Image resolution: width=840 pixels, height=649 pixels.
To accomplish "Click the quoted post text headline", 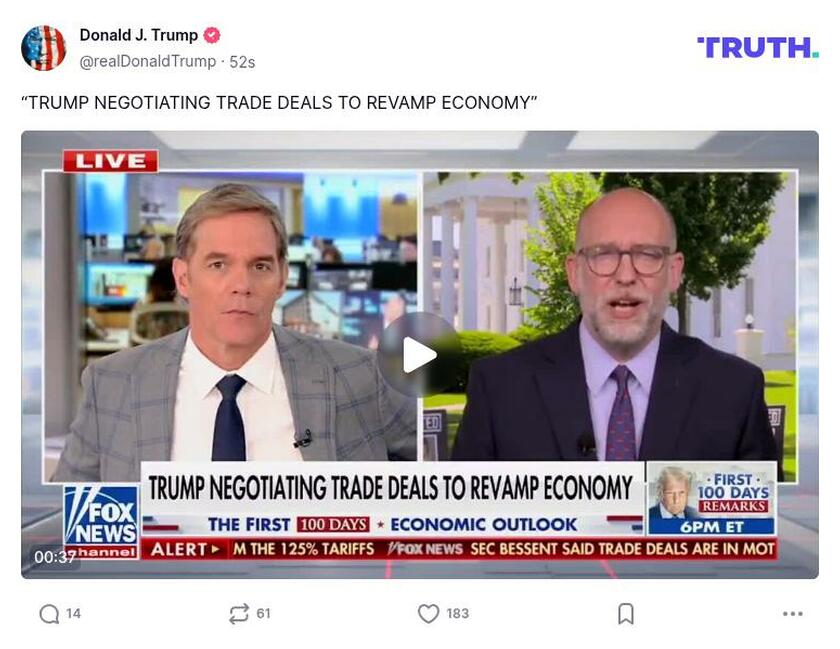I will pyautogui.click(x=279, y=102).
